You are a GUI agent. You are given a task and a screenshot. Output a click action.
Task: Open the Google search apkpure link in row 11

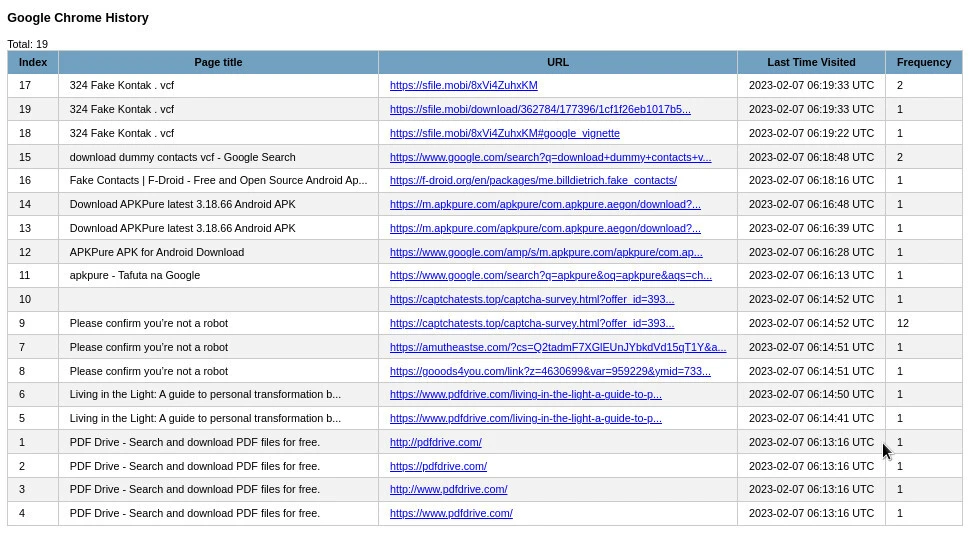(x=550, y=276)
